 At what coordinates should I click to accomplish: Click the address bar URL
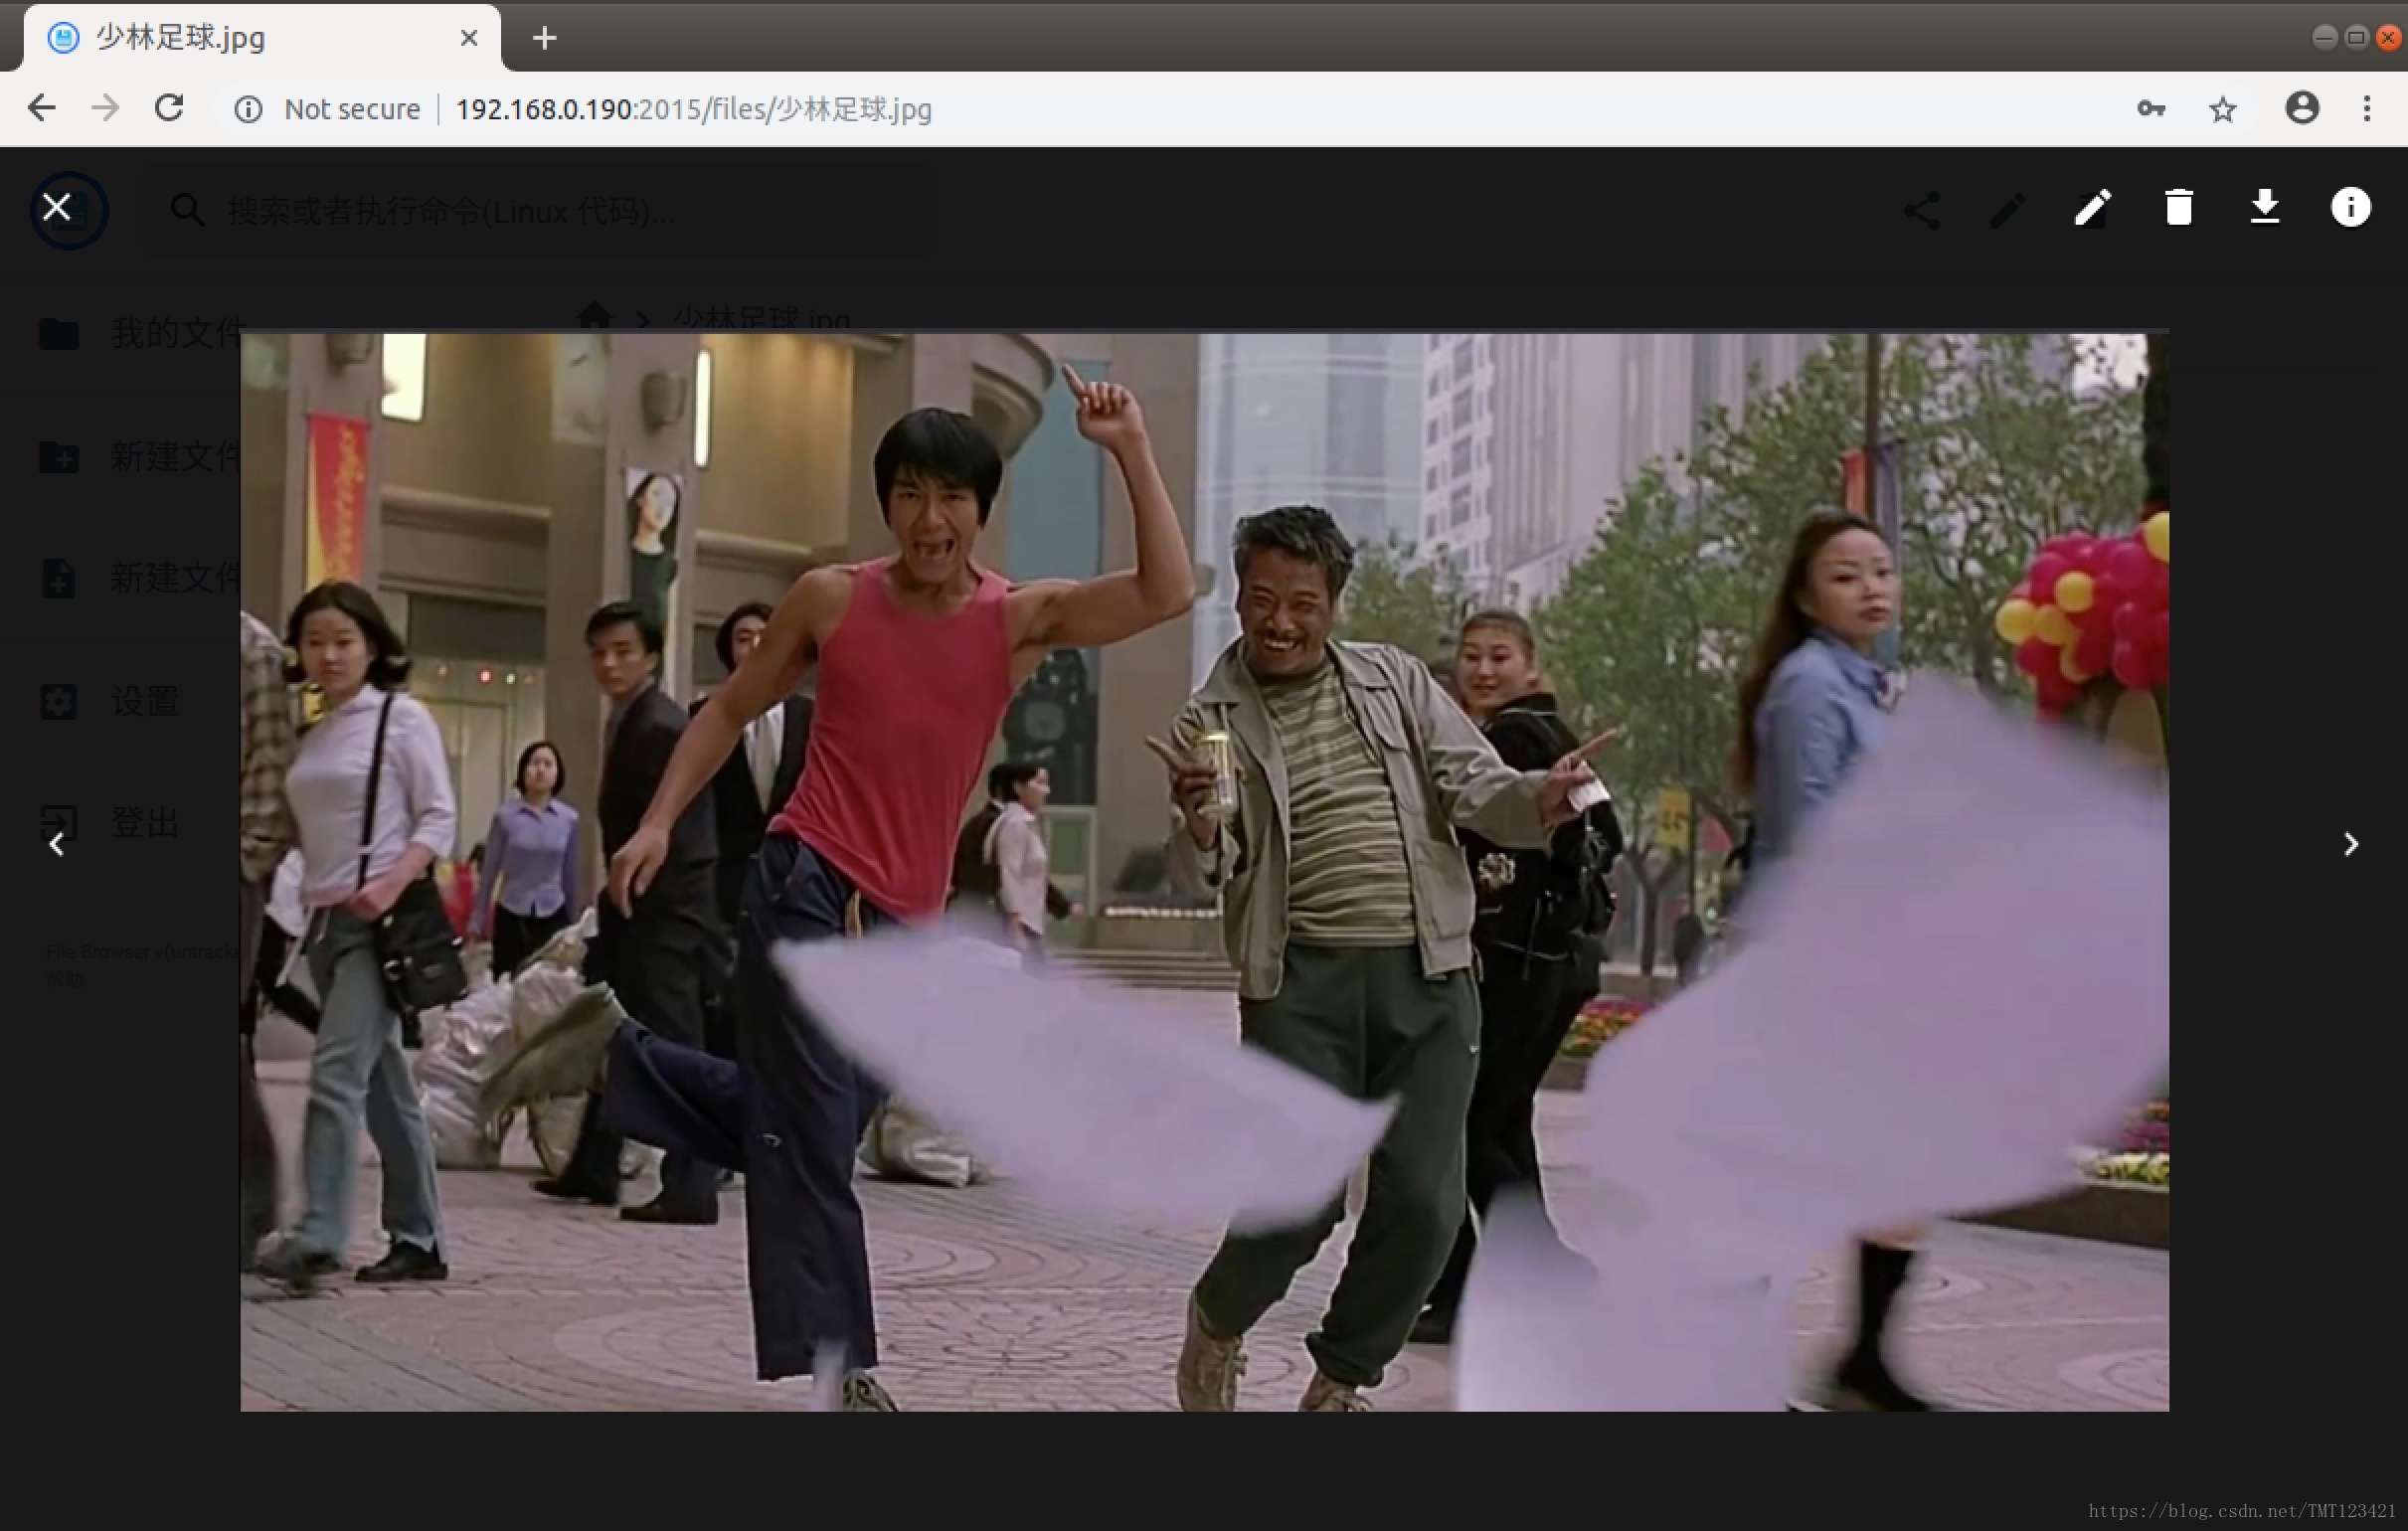pos(694,109)
